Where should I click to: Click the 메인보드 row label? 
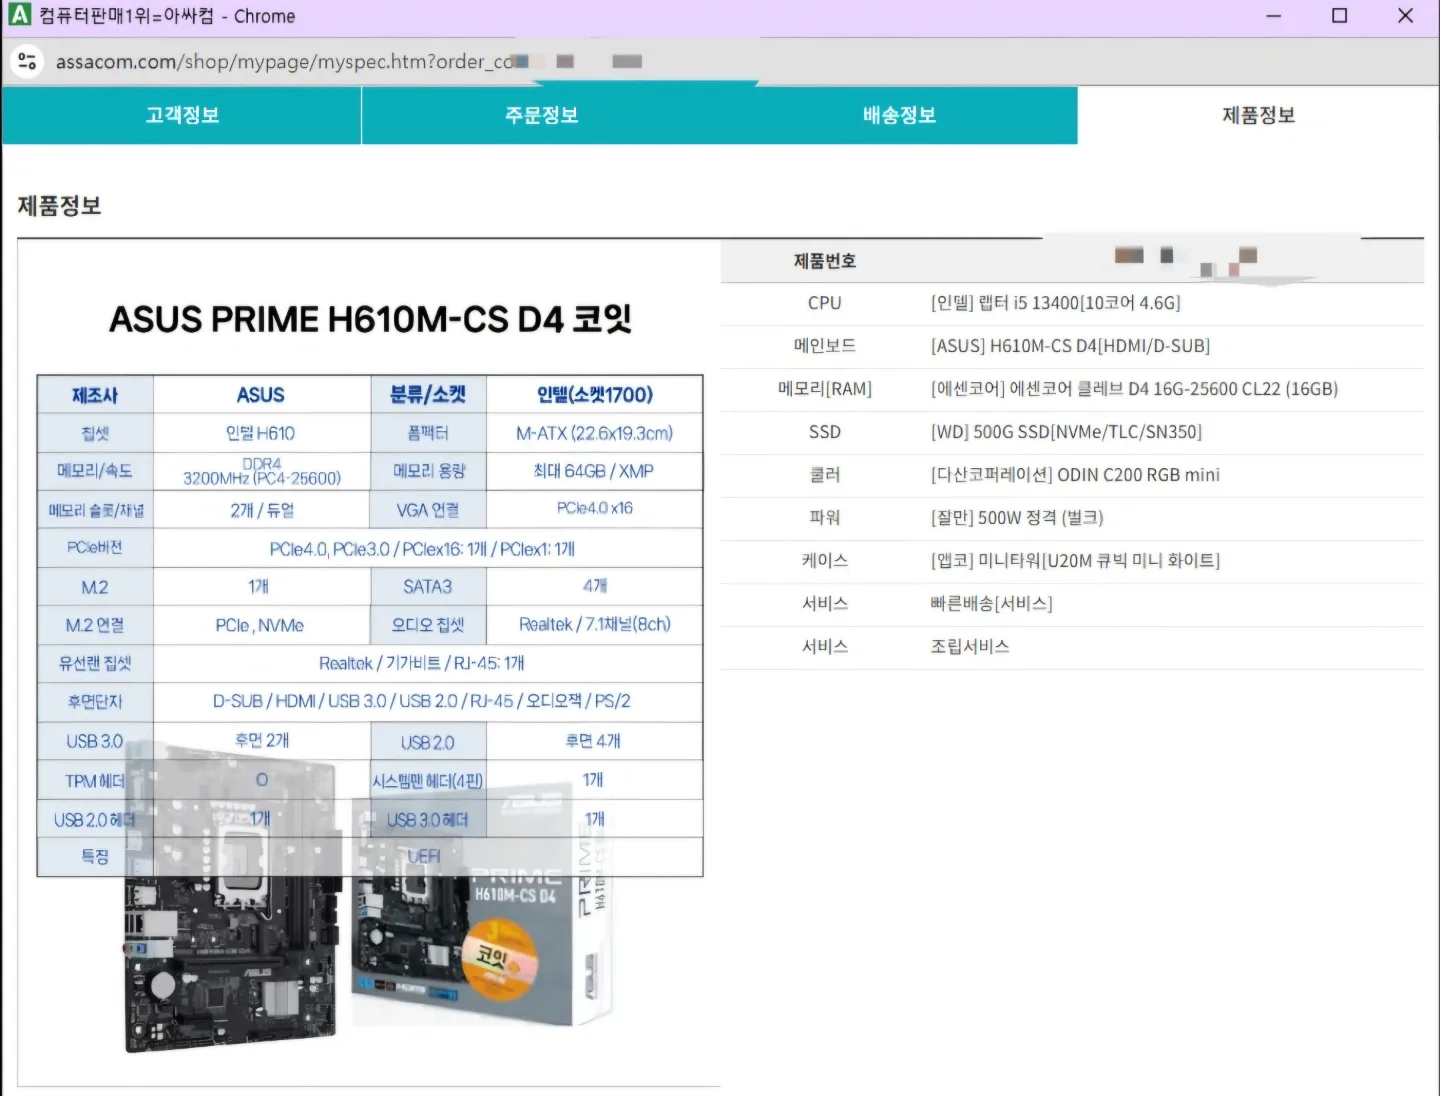(825, 346)
